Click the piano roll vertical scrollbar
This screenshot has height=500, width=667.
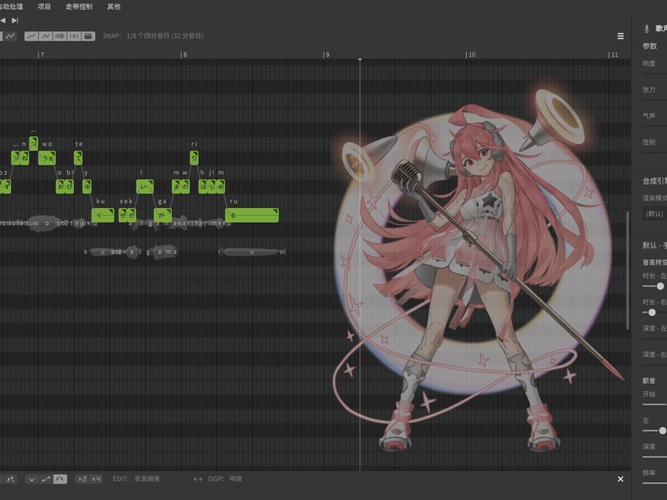click(627, 271)
